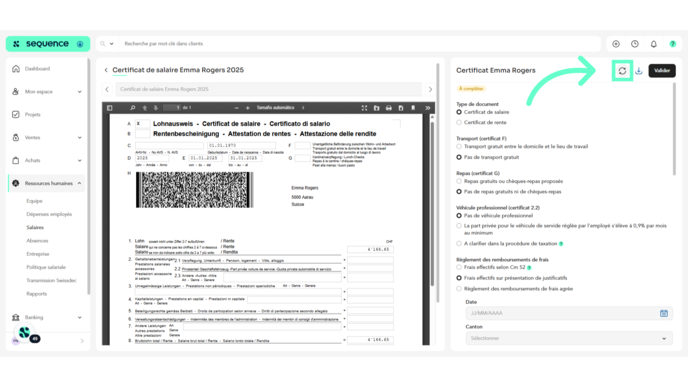Download the certificate using the blue download icon
The image size is (688, 387).
(639, 71)
